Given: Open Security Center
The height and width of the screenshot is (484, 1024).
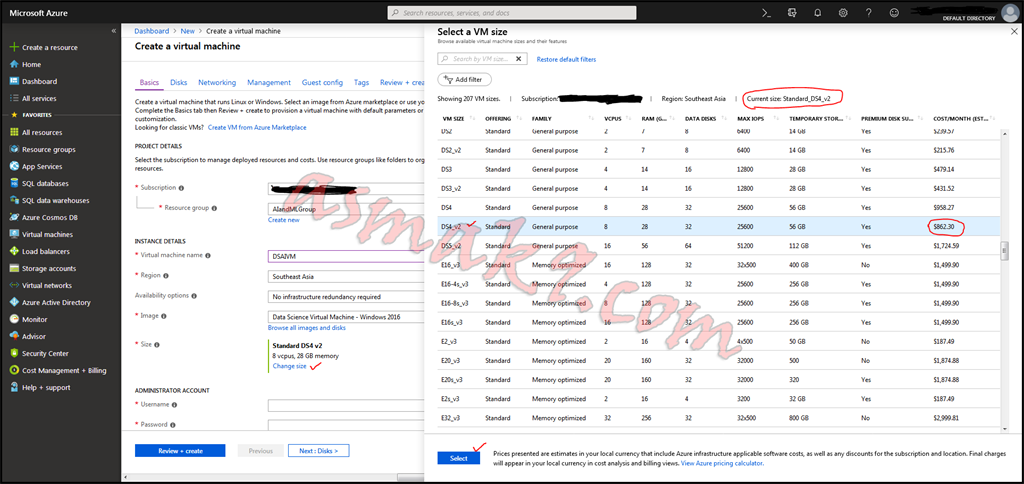Looking at the screenshot, I should tap(45, 353).
